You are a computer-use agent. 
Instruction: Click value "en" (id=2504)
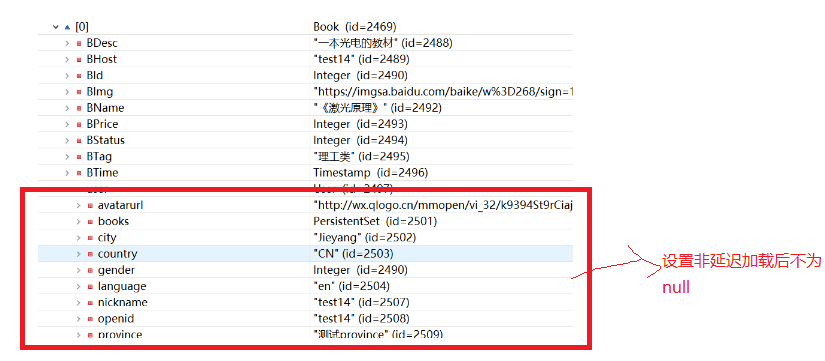click(x=351, y=287)
